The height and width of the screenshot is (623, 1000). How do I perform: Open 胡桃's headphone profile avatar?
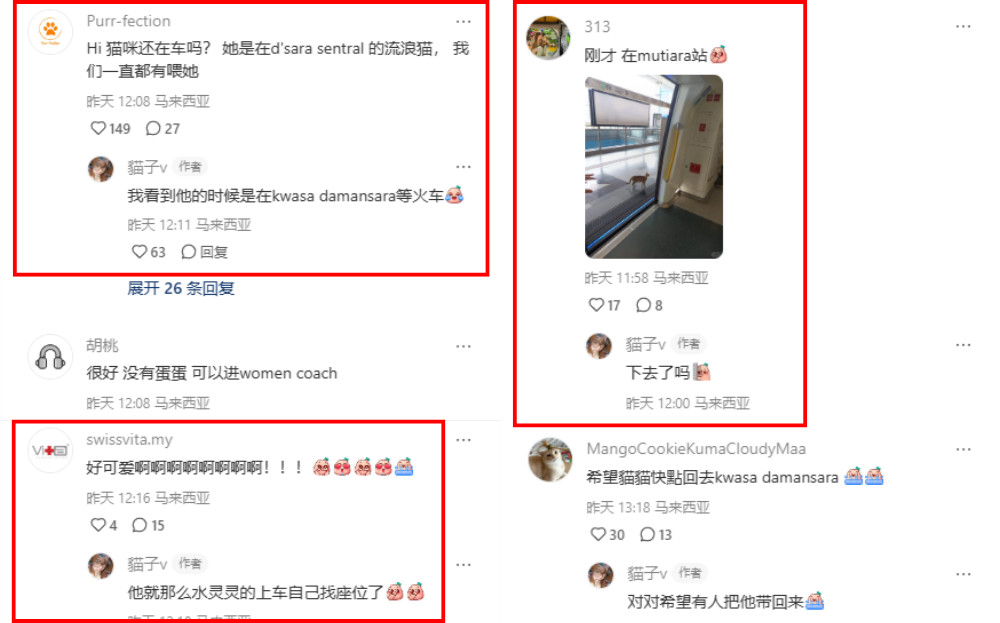50,357
